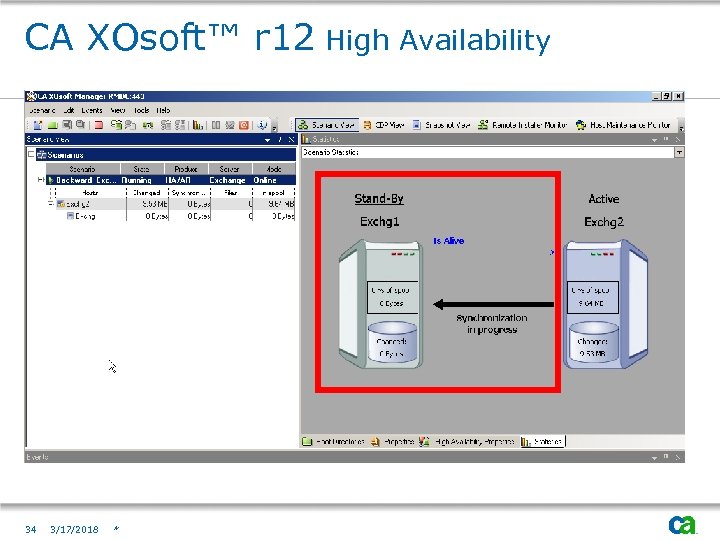Image resolution: width=720 pixels, height=540 pixels.
Task: Click the Is Alive link
Action: click(x=449, y=241)
